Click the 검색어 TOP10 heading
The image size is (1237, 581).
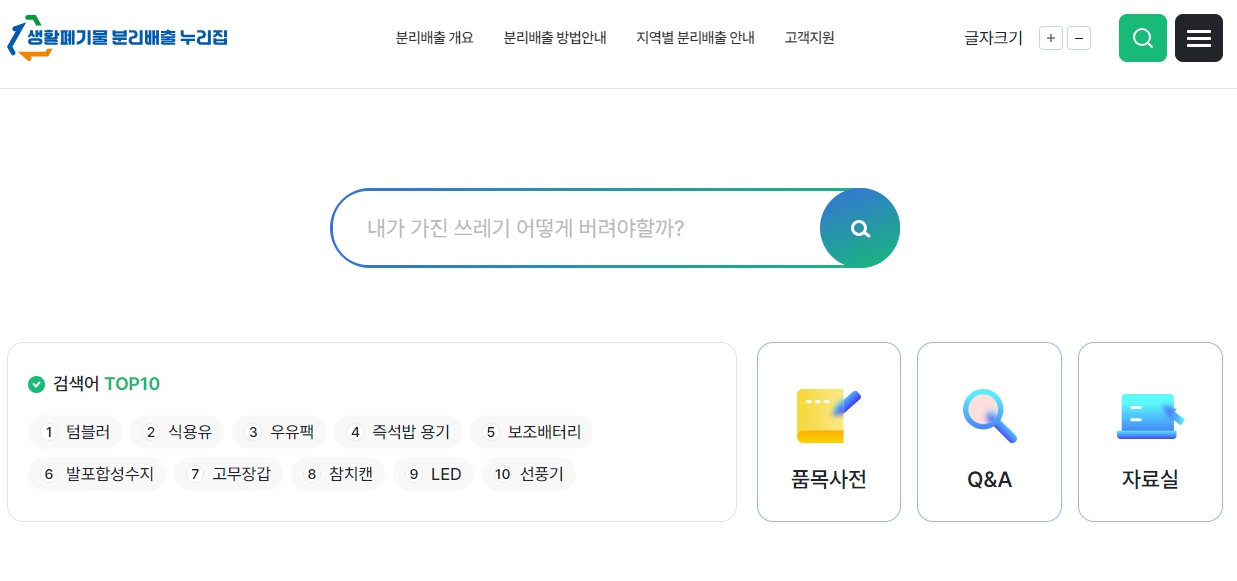106,384
